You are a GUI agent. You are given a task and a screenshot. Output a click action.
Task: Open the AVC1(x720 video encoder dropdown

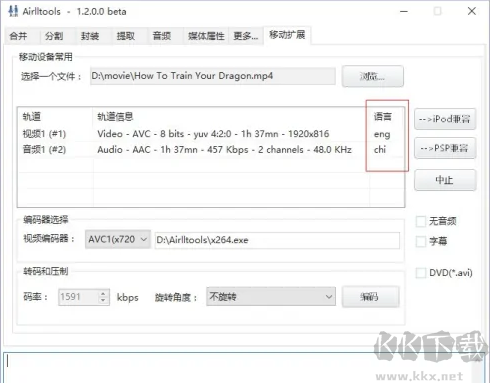pos(118,239)
